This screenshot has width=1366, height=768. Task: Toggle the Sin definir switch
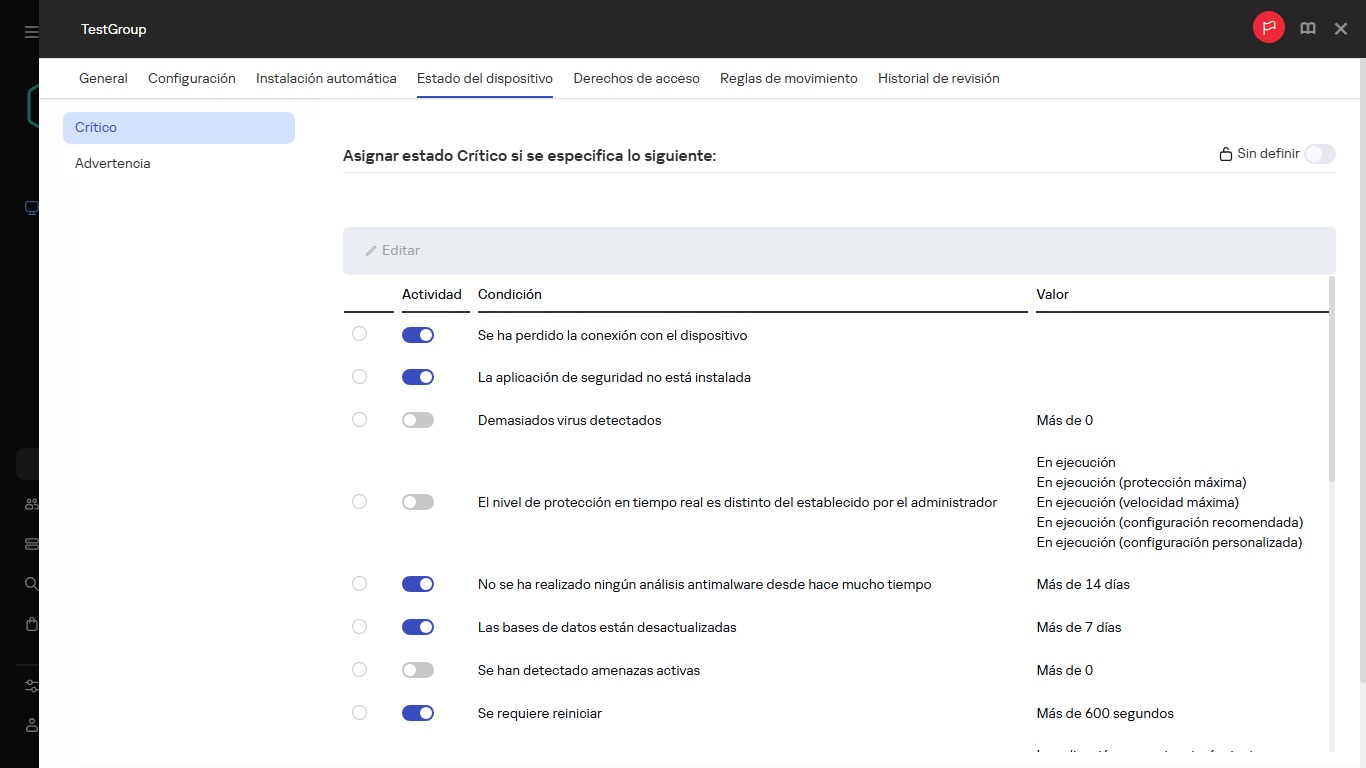tap(1319, 154)
